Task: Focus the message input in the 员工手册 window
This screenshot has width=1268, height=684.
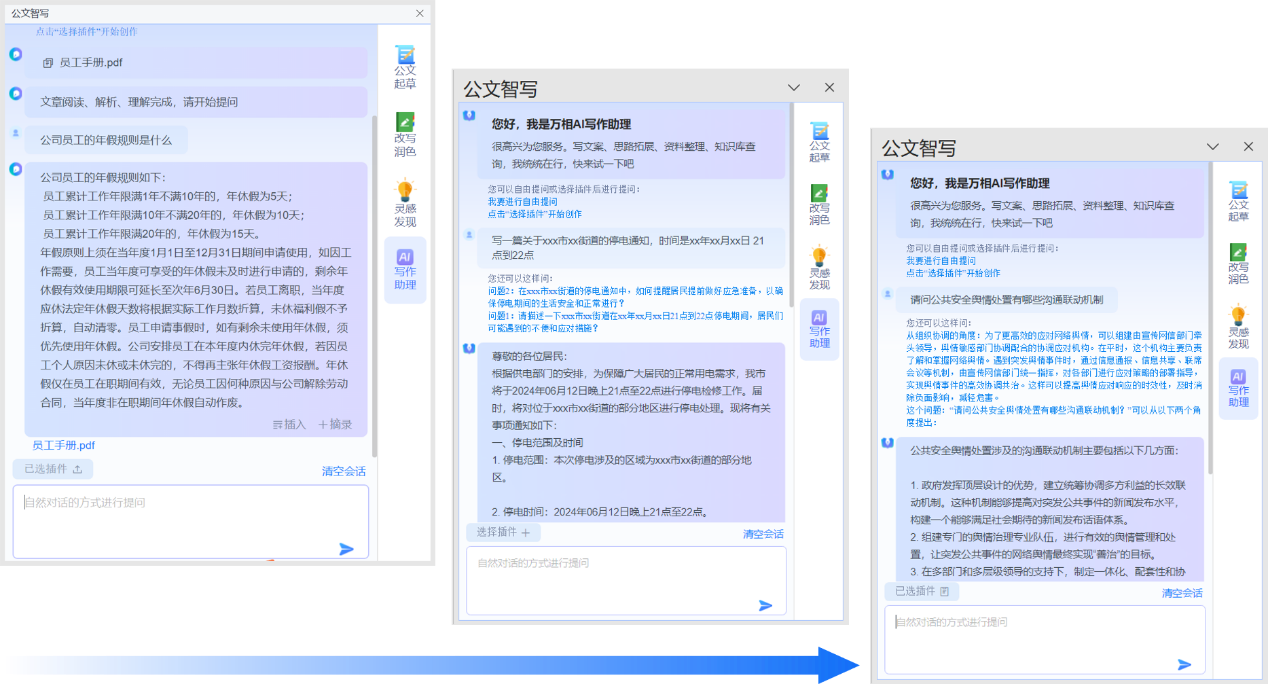Action: tap(191, 521)
